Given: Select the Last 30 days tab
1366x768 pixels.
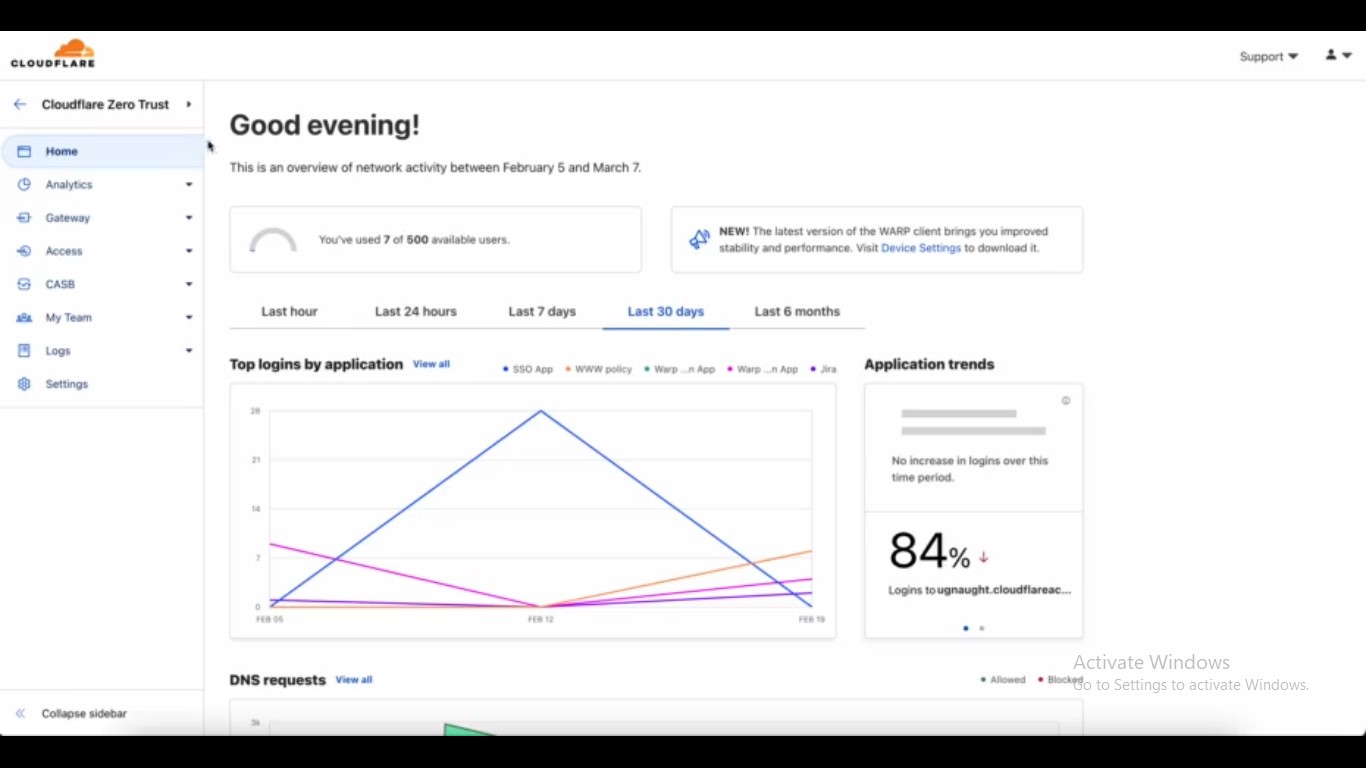Looking at the screenshot, I should 666,312.
